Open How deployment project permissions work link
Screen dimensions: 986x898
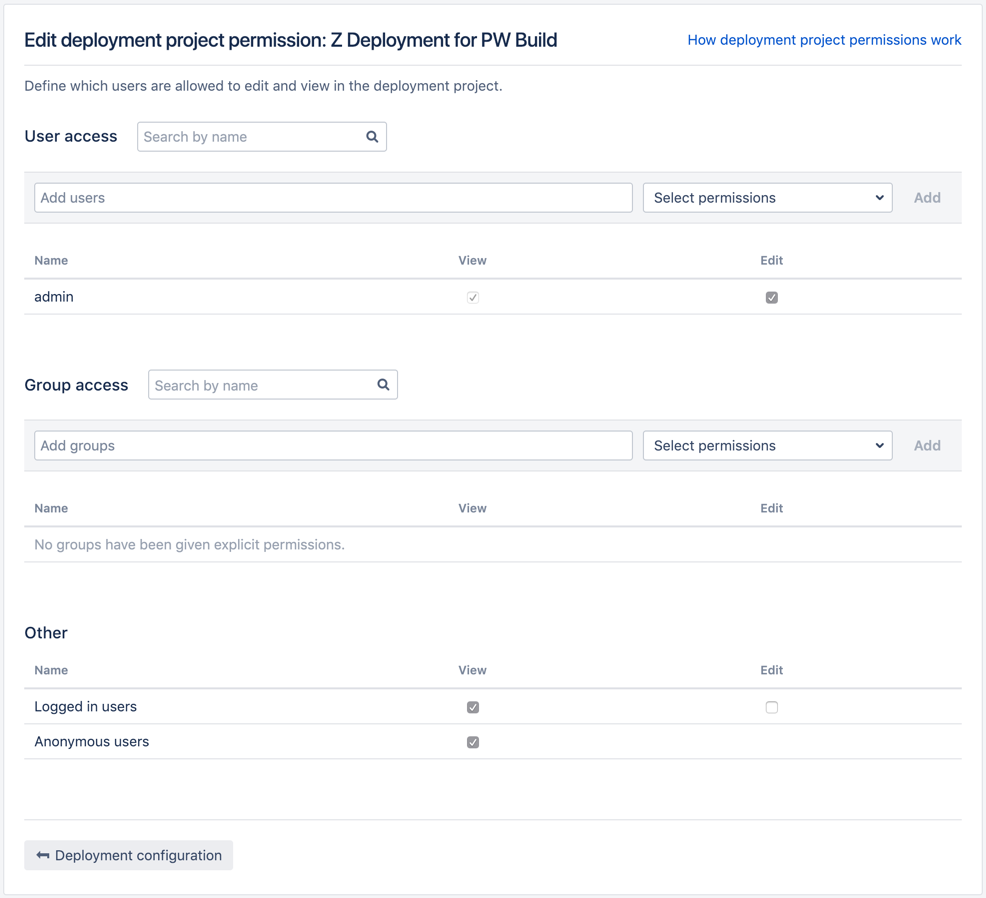[x=824, y=40]
